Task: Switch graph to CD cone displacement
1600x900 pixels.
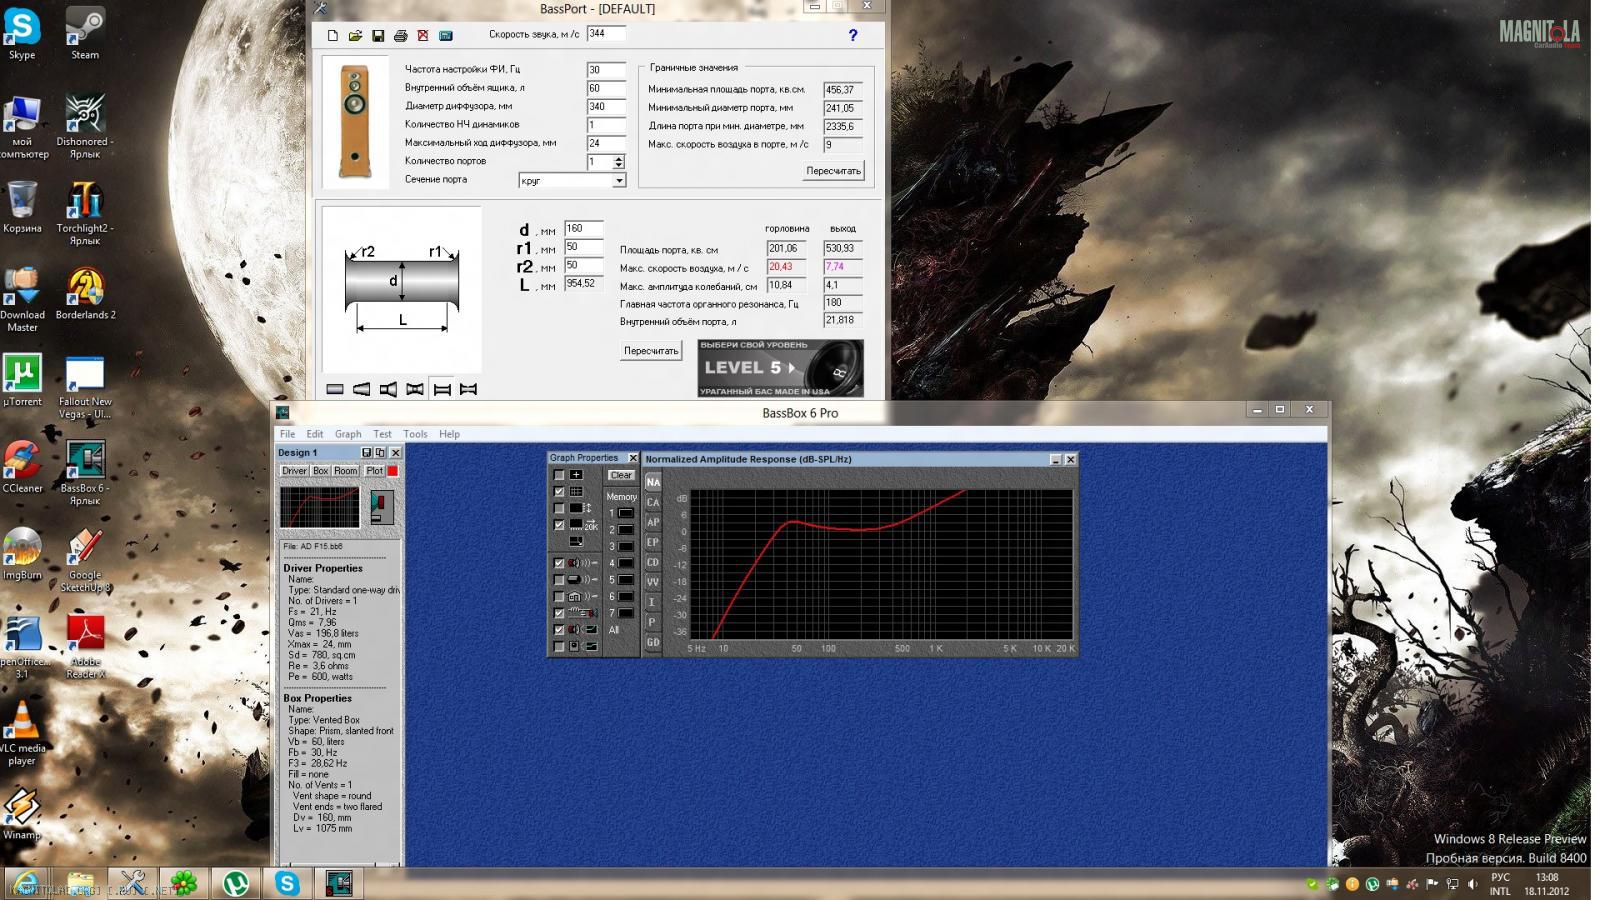Action: (653, 562)
